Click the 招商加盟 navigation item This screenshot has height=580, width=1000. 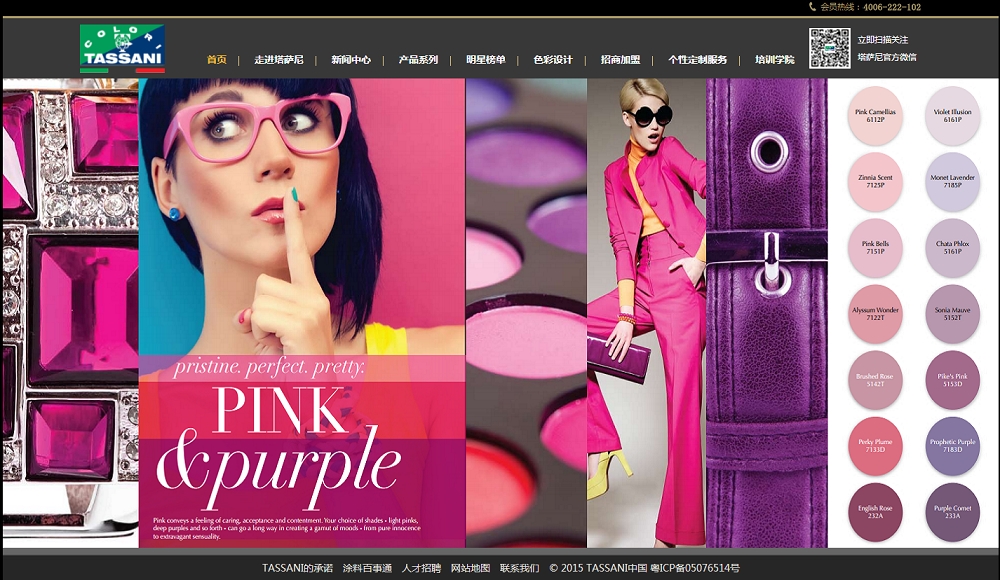click(620, 60)
